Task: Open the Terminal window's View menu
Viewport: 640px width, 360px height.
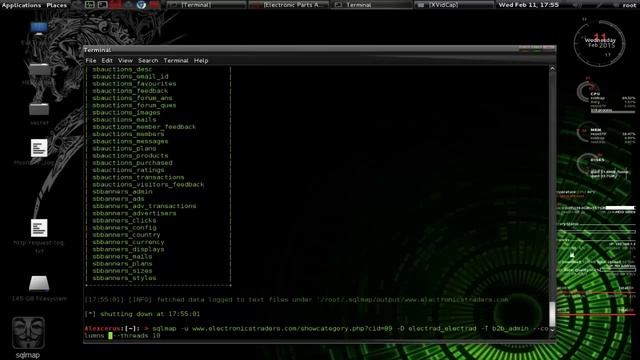Action: (x=125, y=60)
